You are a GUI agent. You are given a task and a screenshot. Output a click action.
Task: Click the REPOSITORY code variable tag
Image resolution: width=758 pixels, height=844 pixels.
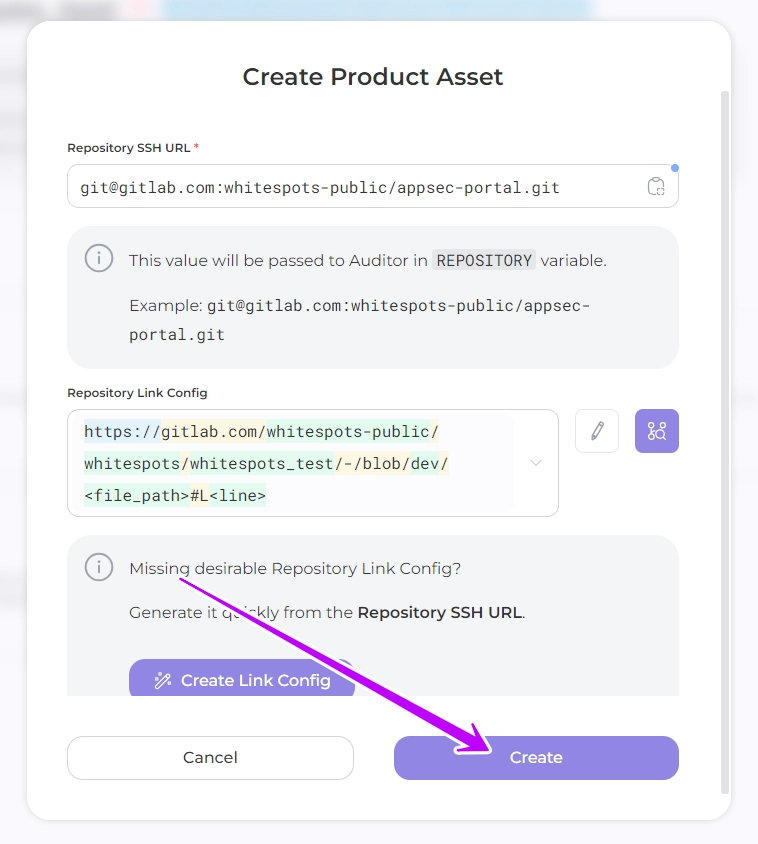(x=484, y=260)
